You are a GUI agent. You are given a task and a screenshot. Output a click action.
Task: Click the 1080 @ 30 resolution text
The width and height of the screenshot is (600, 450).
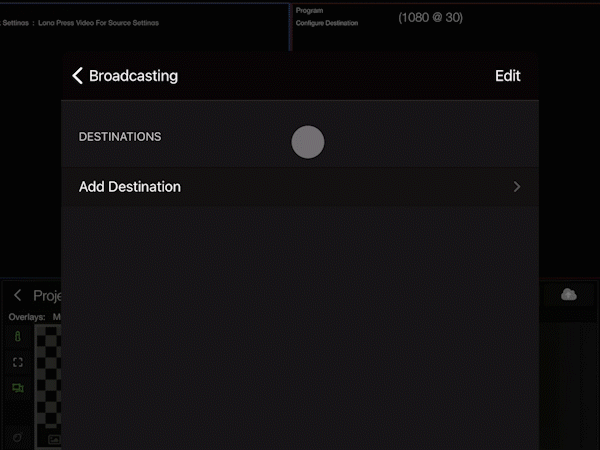coord(430,17)
